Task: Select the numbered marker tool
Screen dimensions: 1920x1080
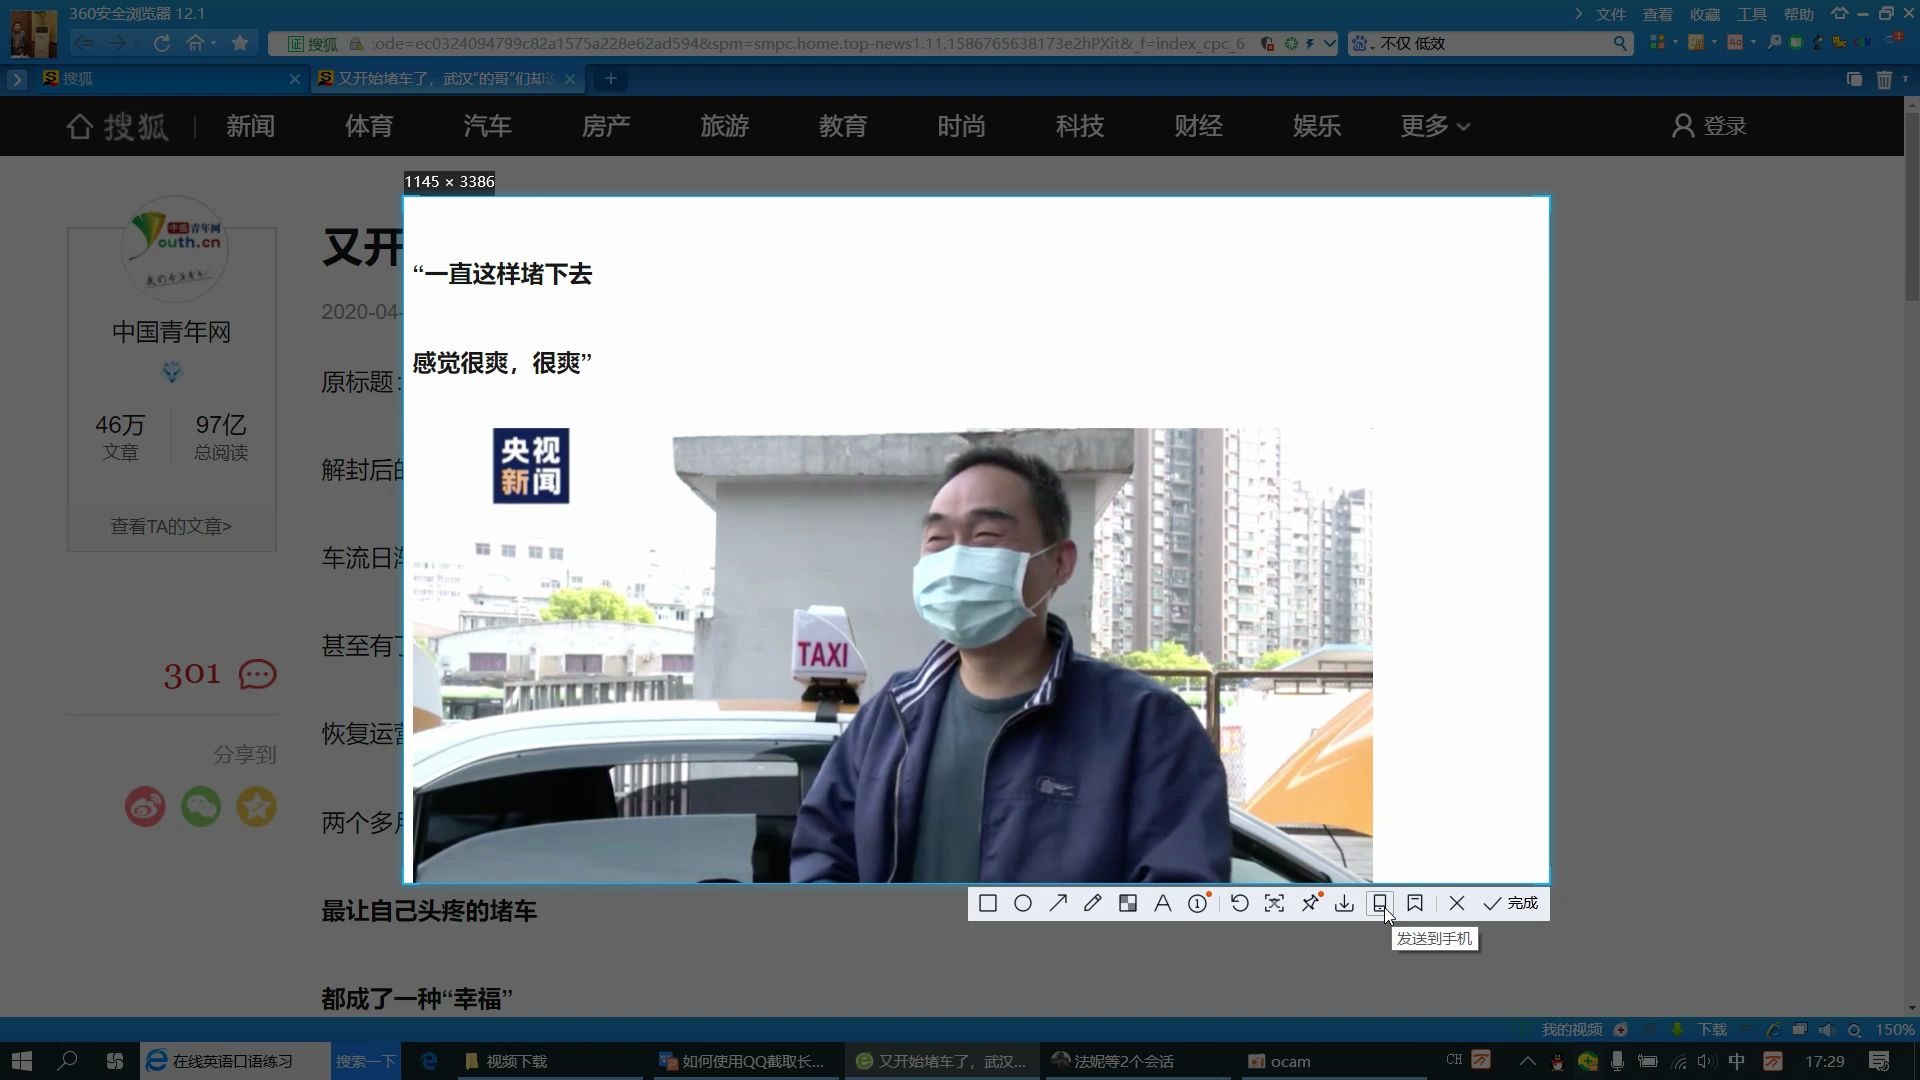Action: 1198,903
